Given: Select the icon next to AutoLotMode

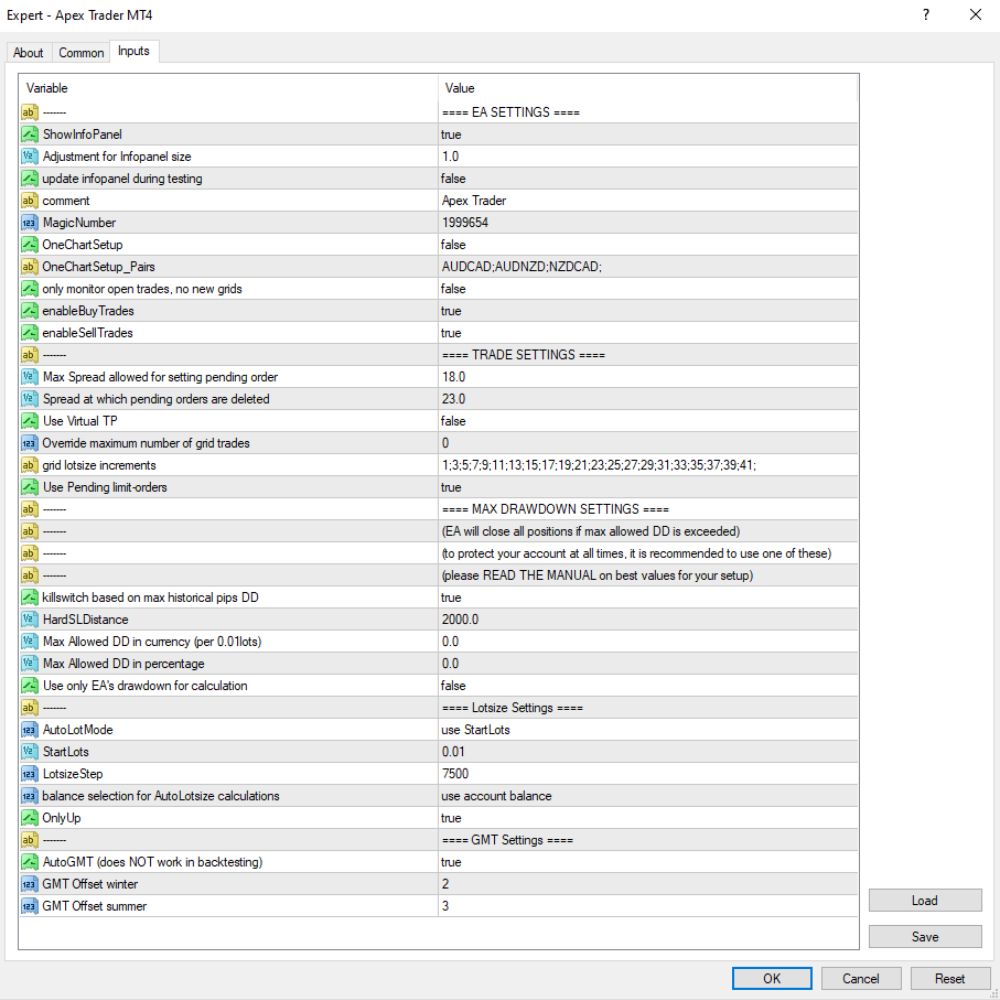Looking at the screenshot, I should coord(29,730).
